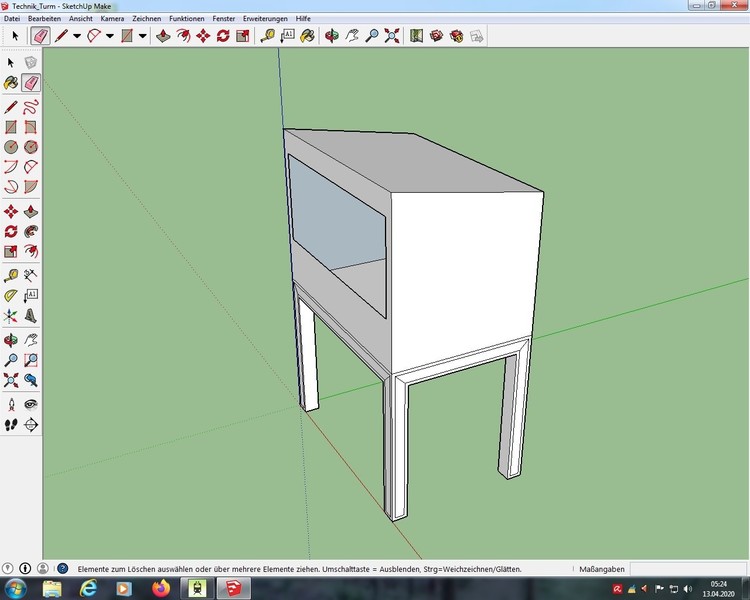Open the Line tool dropdown arrow

coord(77,36)
